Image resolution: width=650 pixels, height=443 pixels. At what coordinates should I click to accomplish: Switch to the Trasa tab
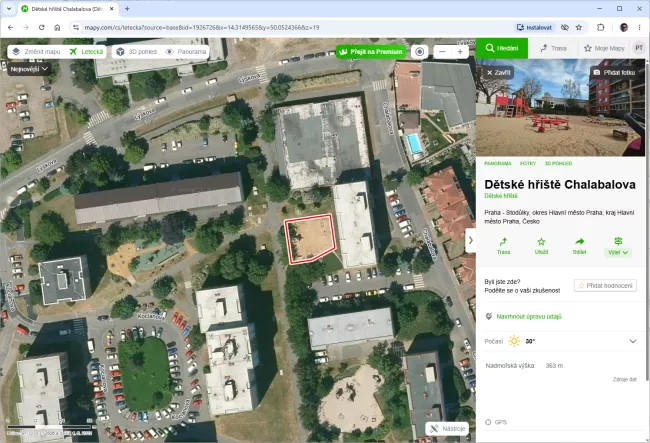pyautogui.click(x=553, y=48)
